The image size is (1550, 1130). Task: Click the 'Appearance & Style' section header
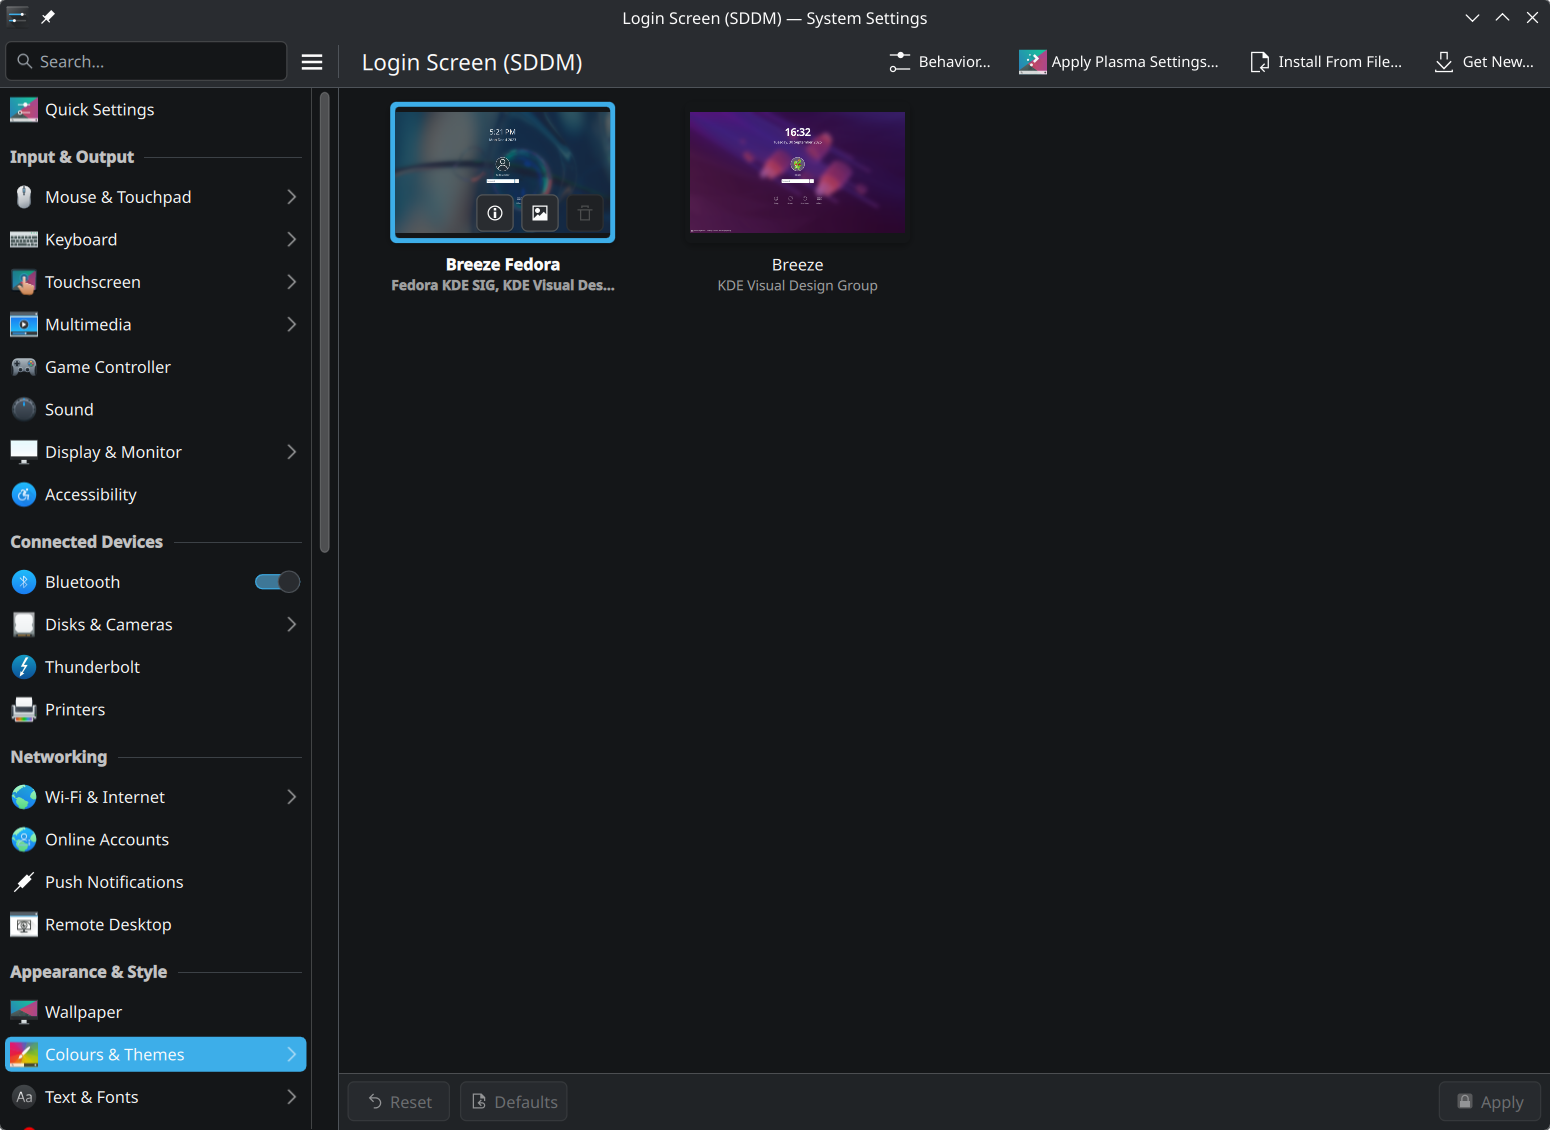[89, 972]
